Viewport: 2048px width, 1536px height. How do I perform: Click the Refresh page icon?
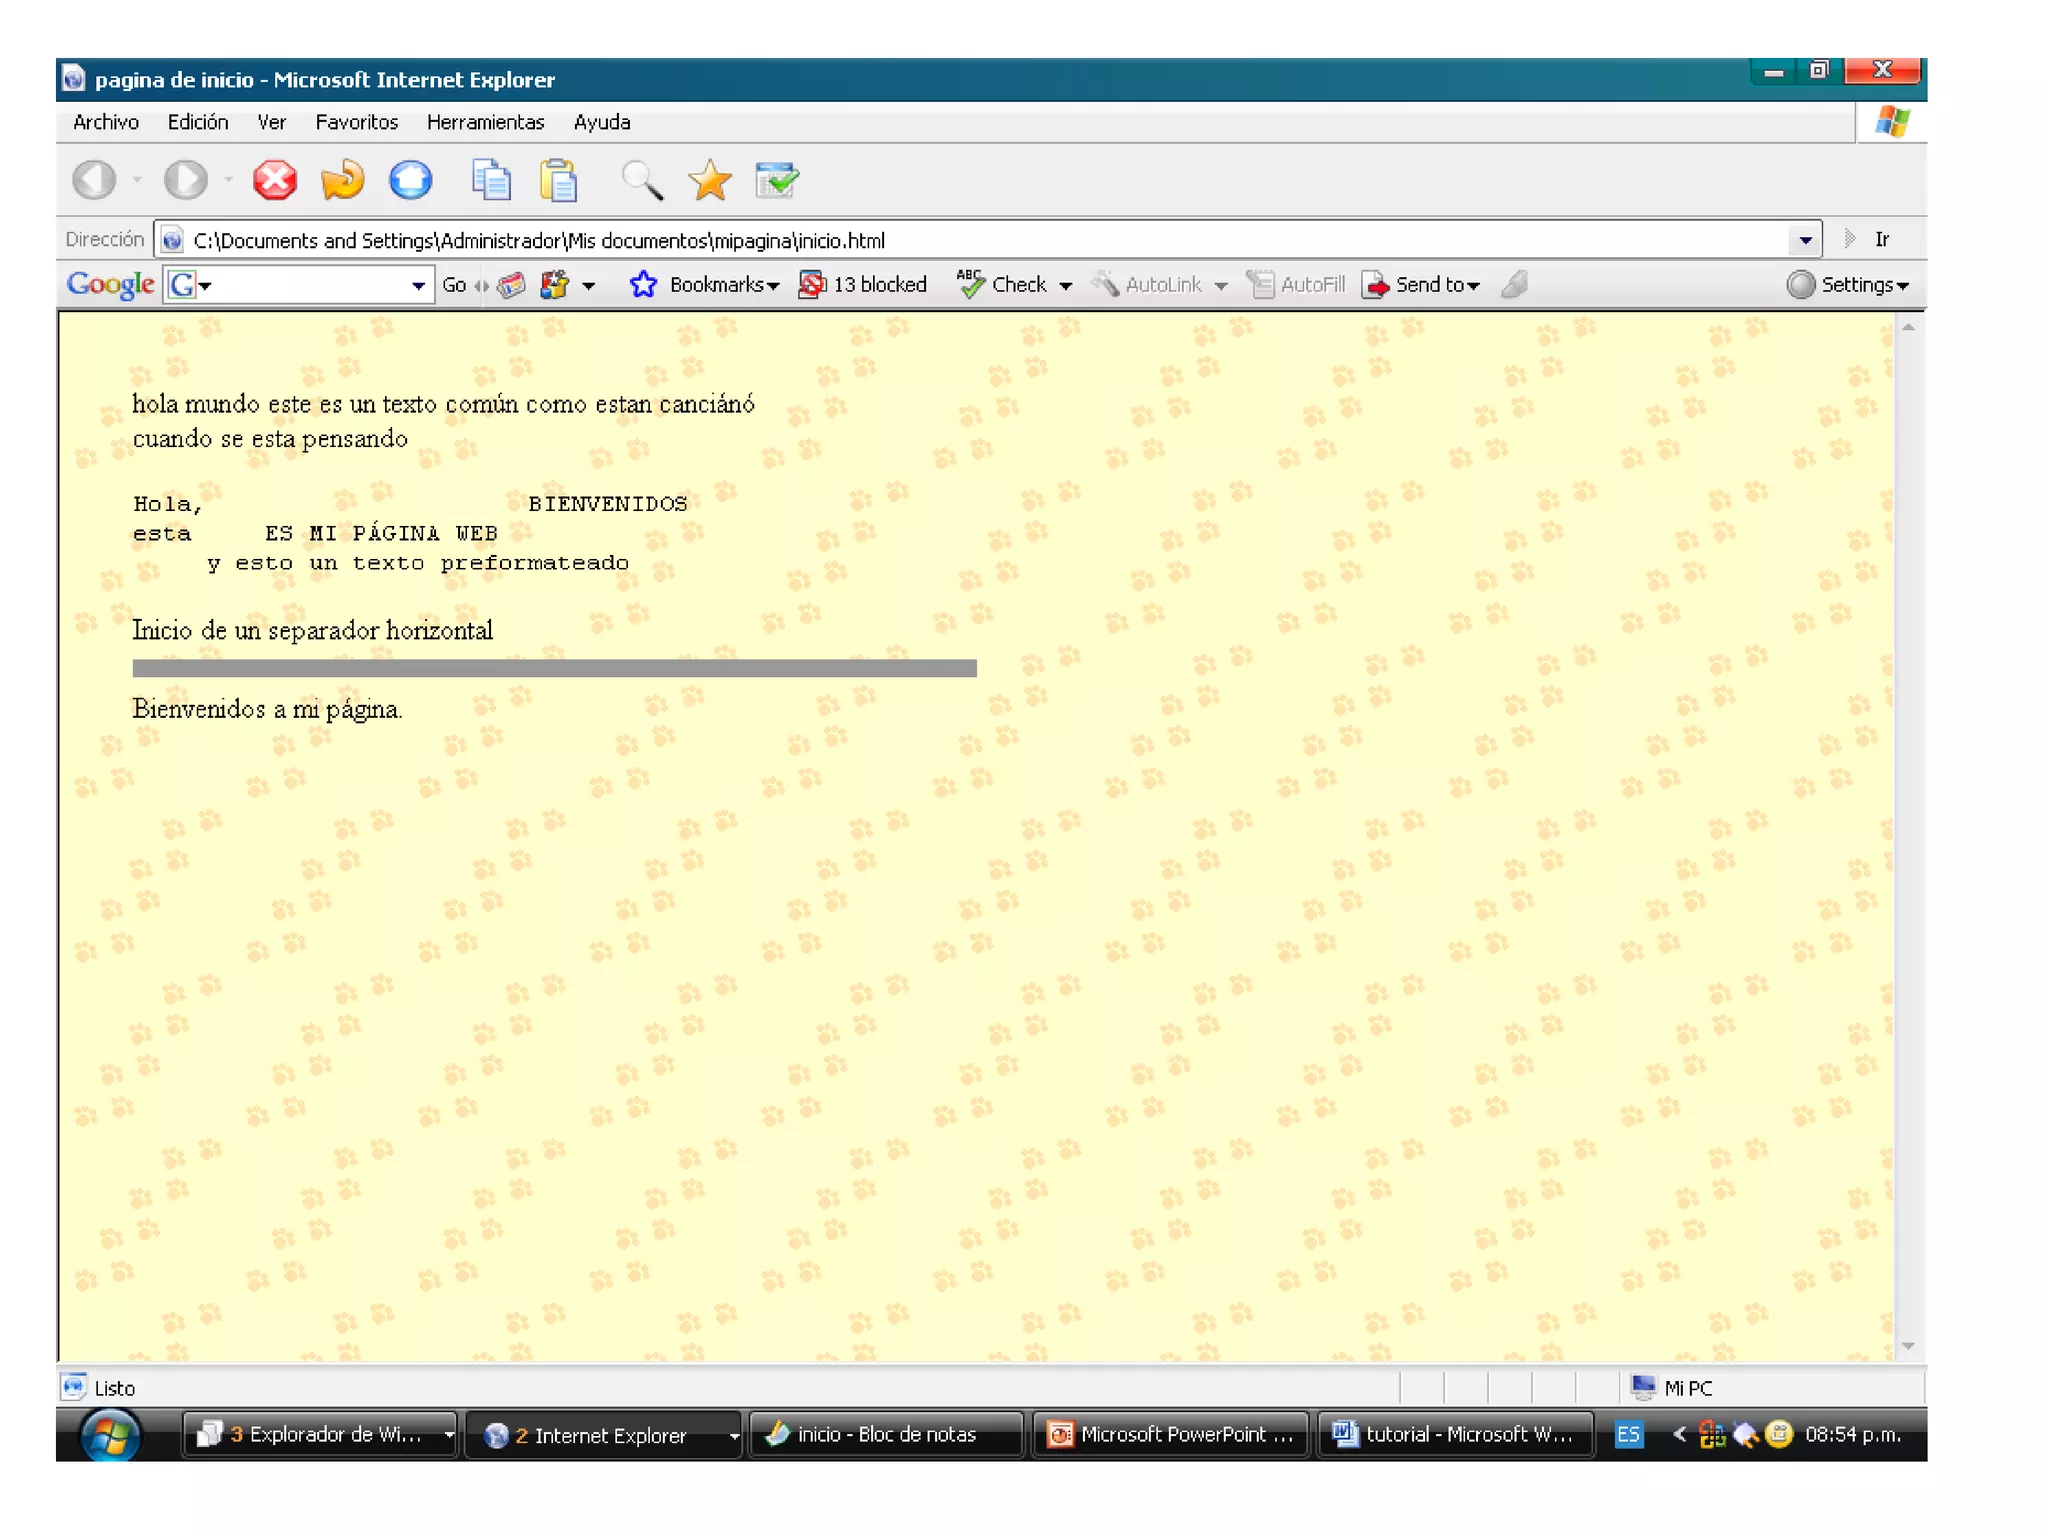[342, 181]
